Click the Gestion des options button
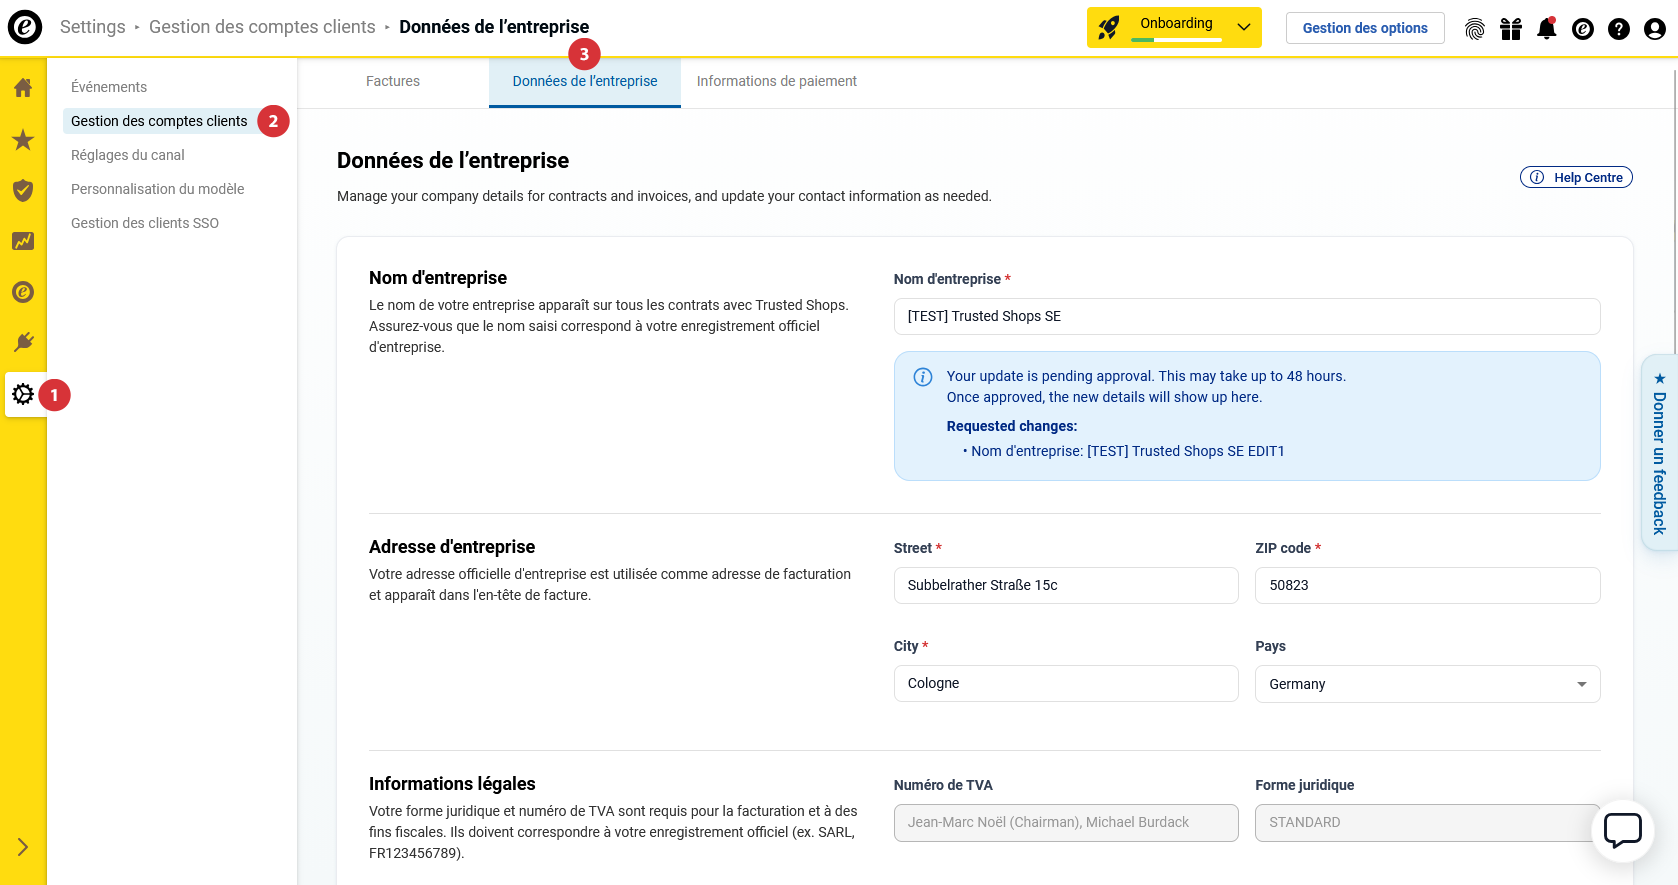The width and height of the screenshot is (1678, 885). point(1364,28)
